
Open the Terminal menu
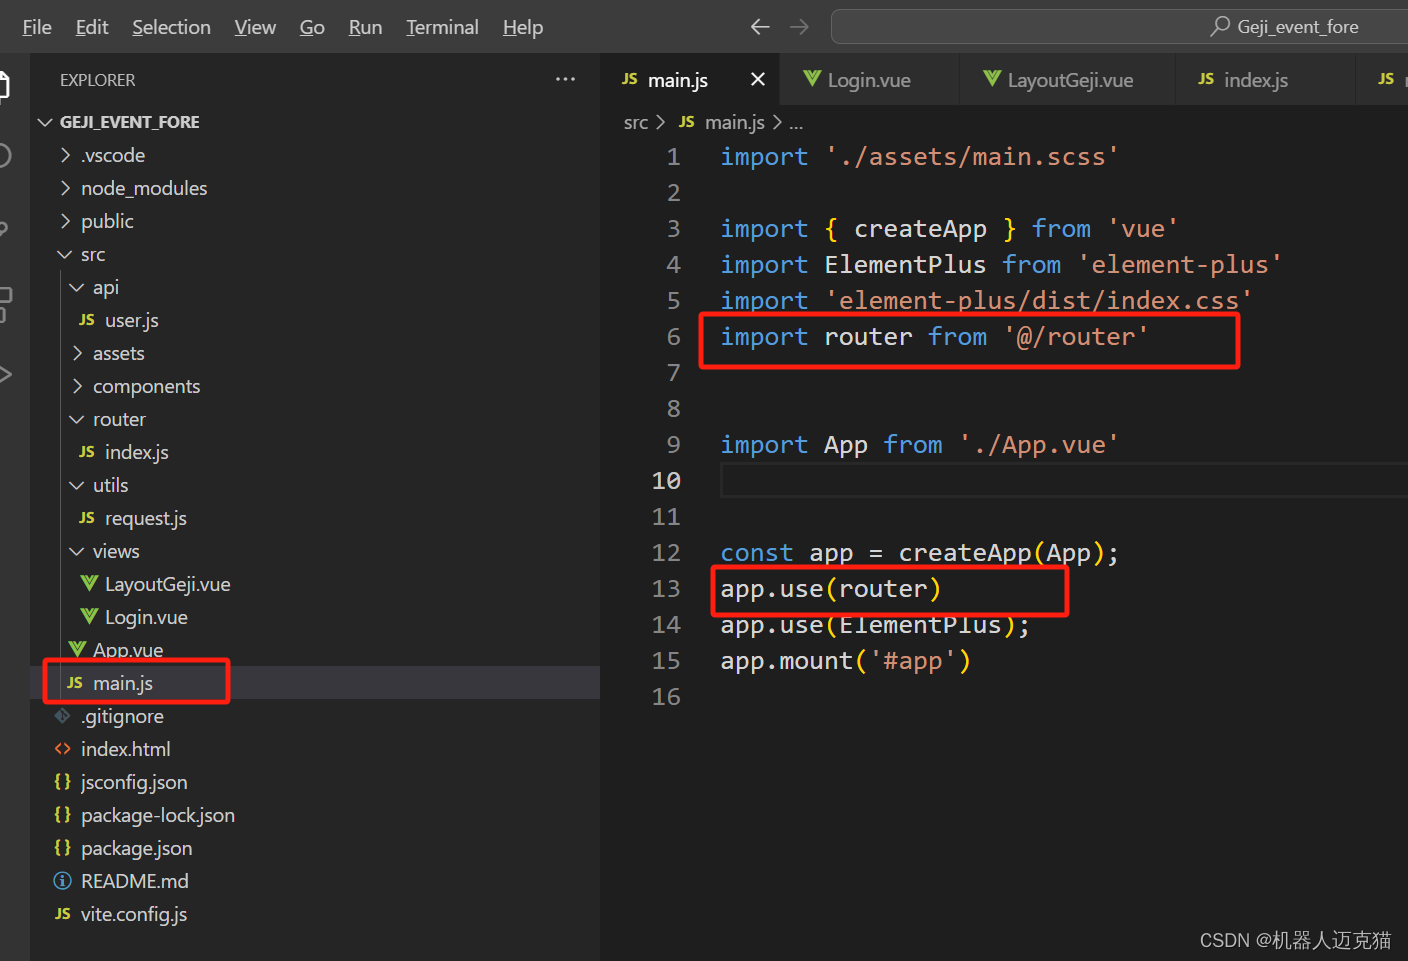[442, 27]
